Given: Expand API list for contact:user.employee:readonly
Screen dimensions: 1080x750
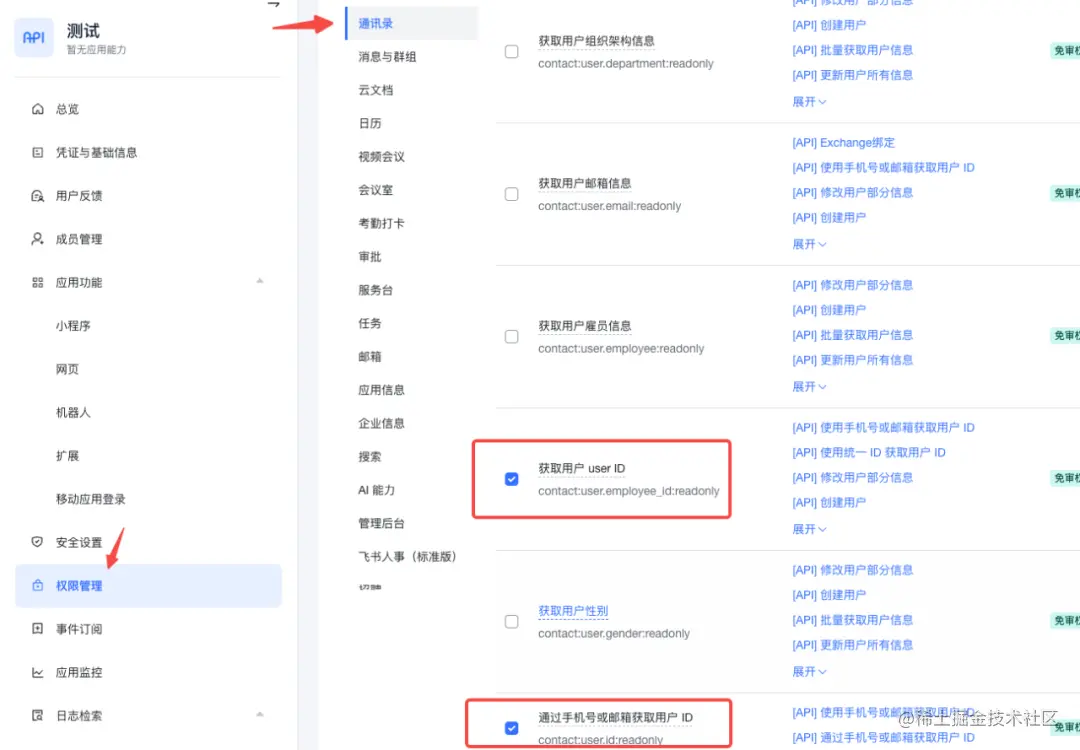Looking at the screenshot, I should (x=809, y=386).
